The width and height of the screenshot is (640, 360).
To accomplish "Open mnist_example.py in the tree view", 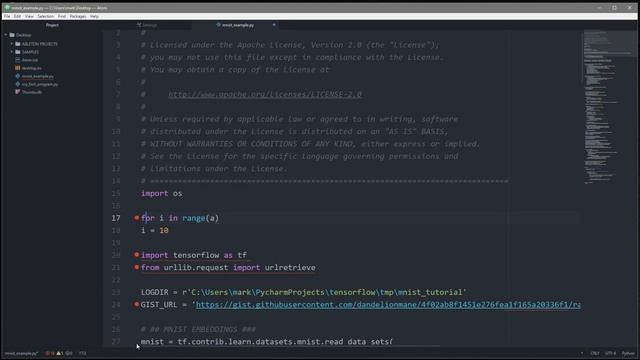I will pos(38,76).
